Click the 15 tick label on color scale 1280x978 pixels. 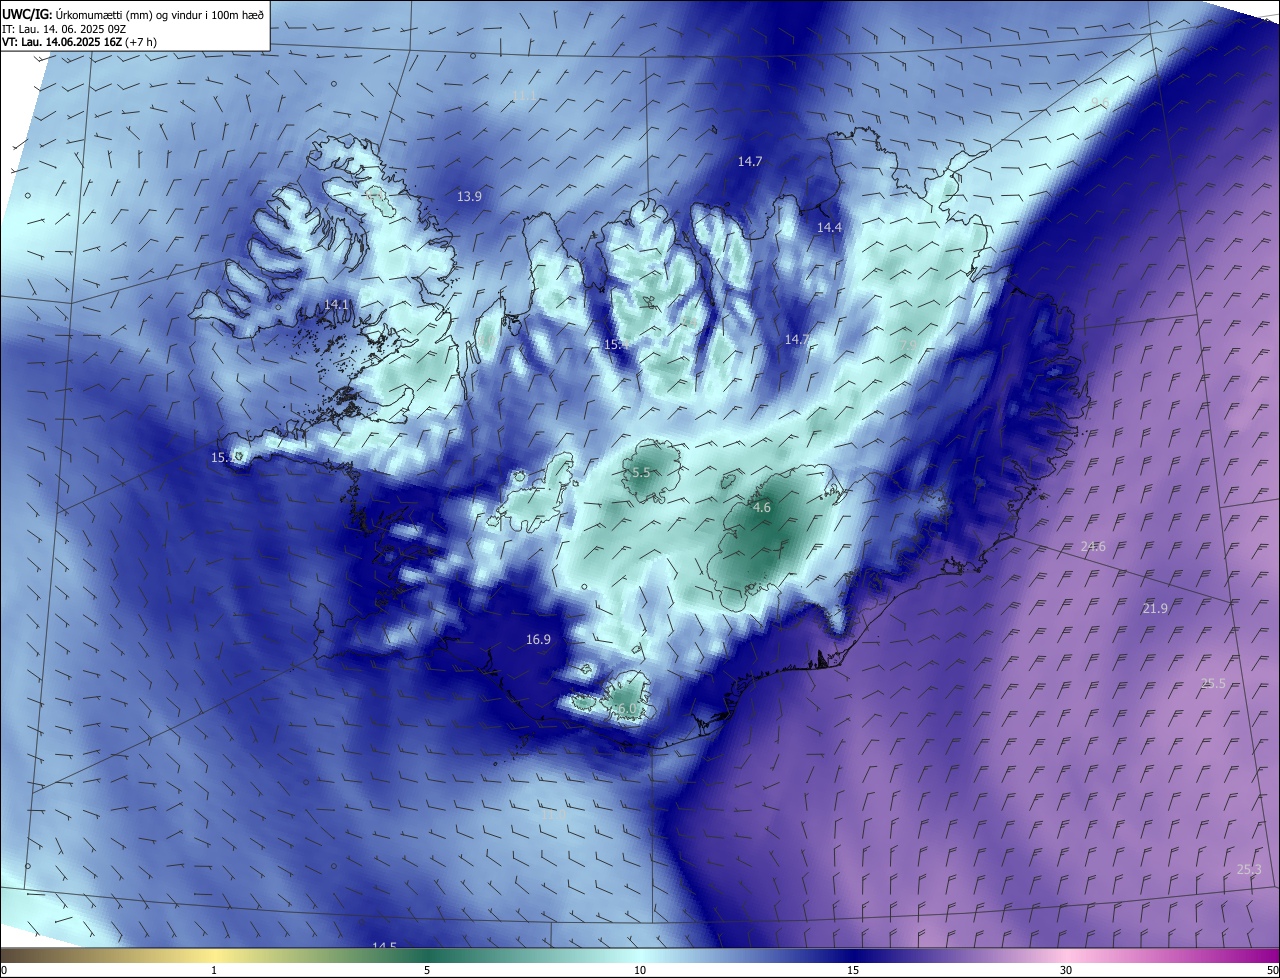click(853, 970)
